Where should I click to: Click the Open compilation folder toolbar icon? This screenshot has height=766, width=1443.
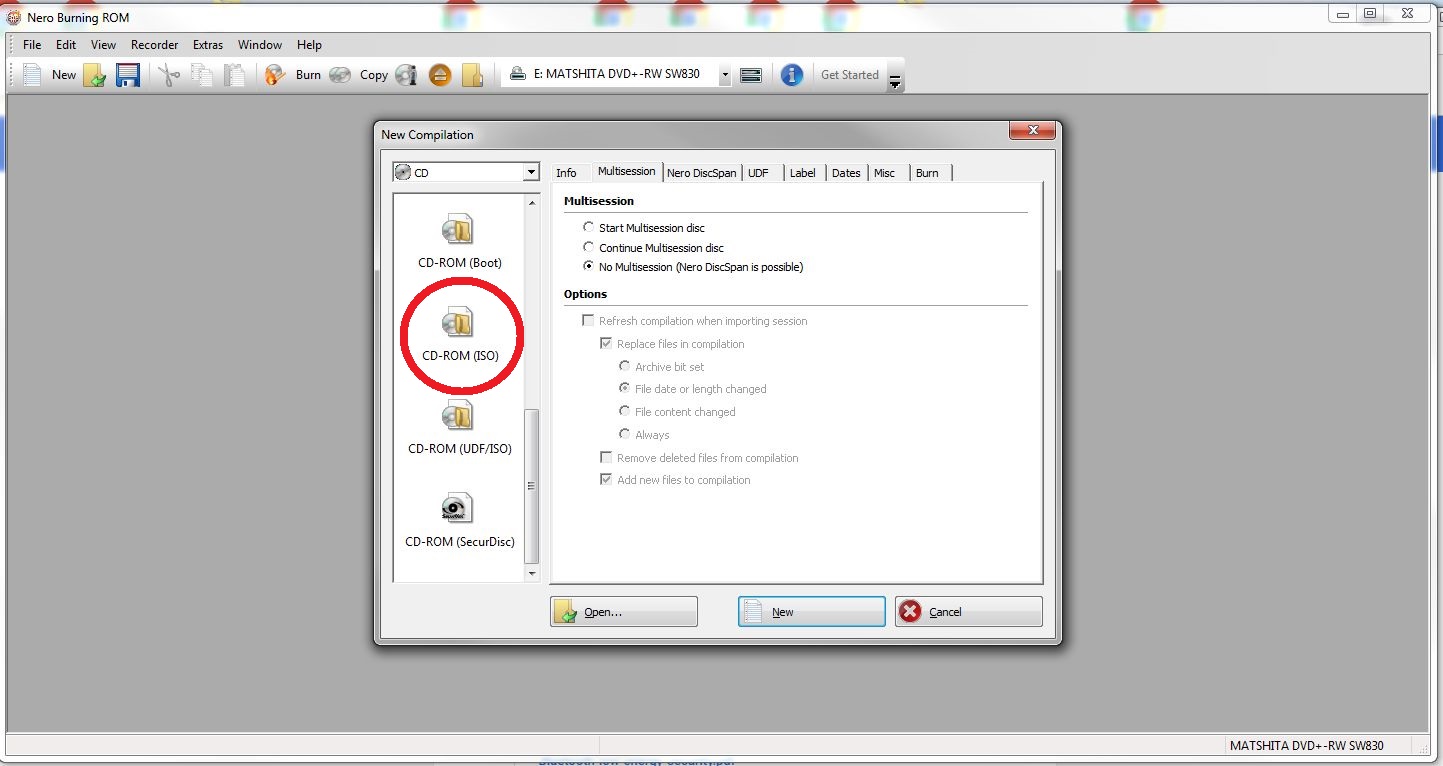tap(95, 75)
